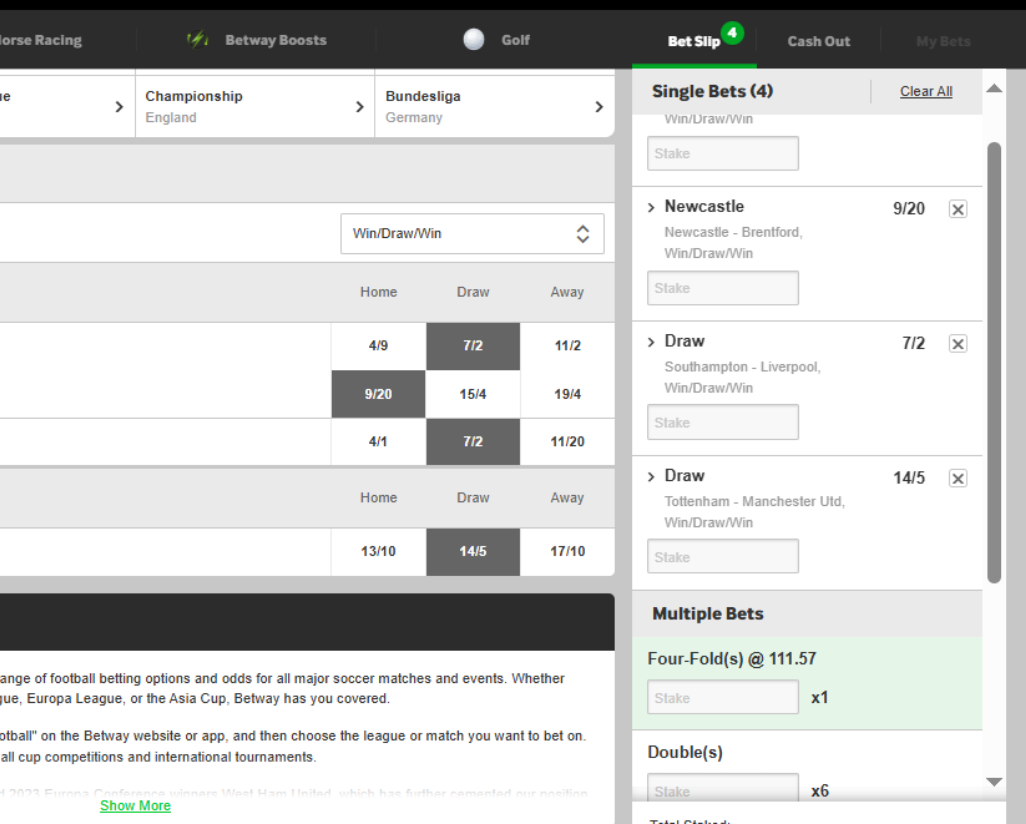The width and height of the screenshot is (1026, 824).
Task: Select the 11/2 away odds
Action: tap(567, 346)
